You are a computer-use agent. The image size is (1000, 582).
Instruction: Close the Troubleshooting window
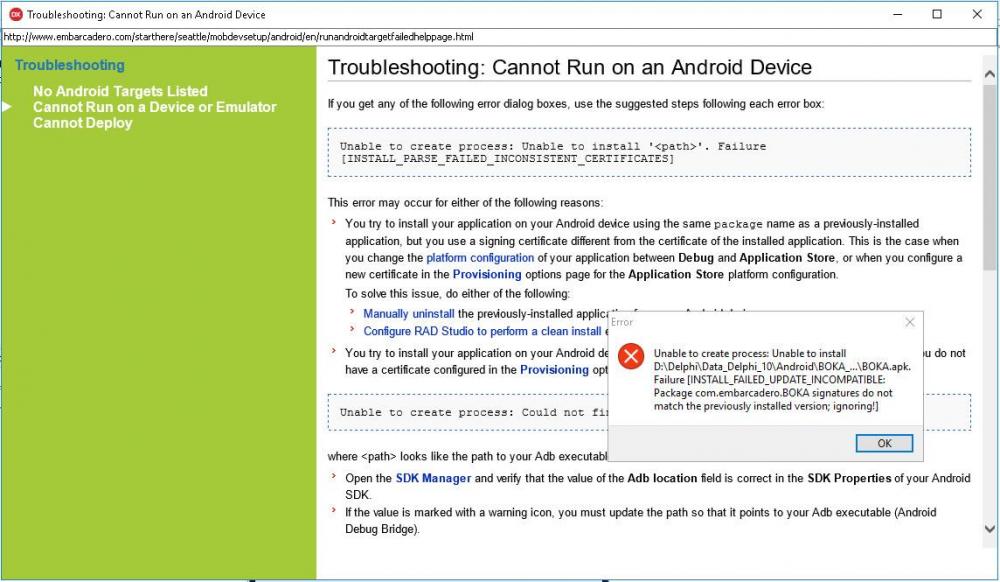tap(977, 14)
